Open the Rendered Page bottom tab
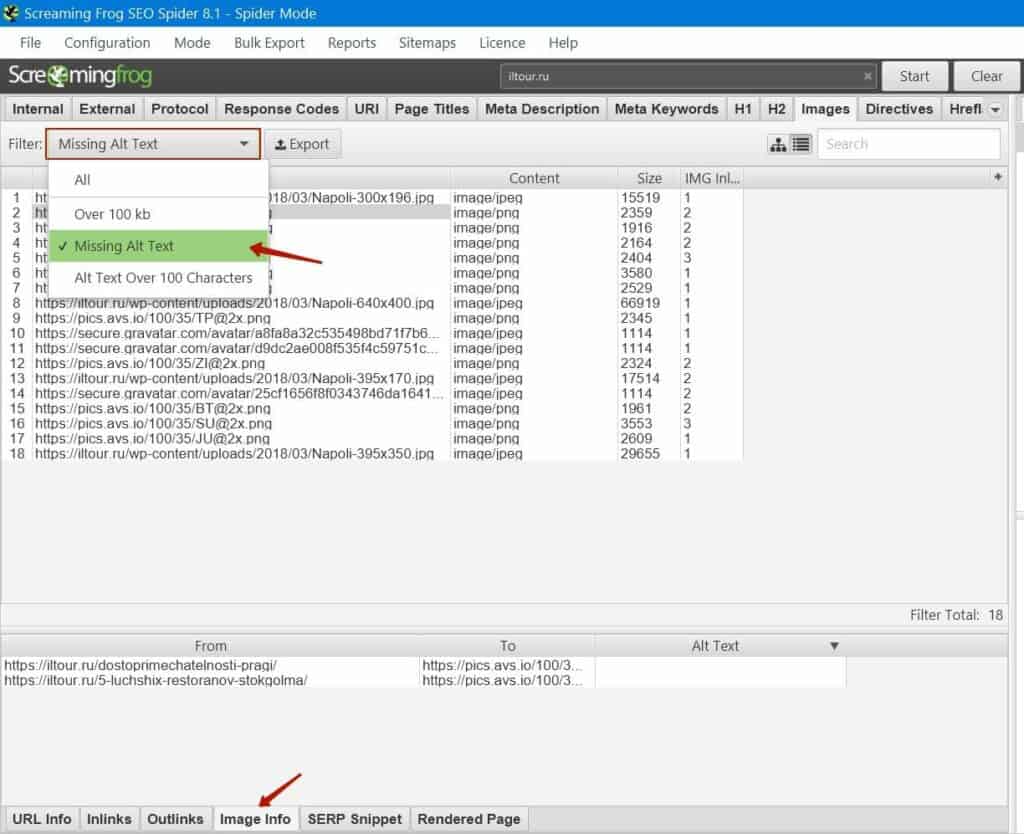 469,819
